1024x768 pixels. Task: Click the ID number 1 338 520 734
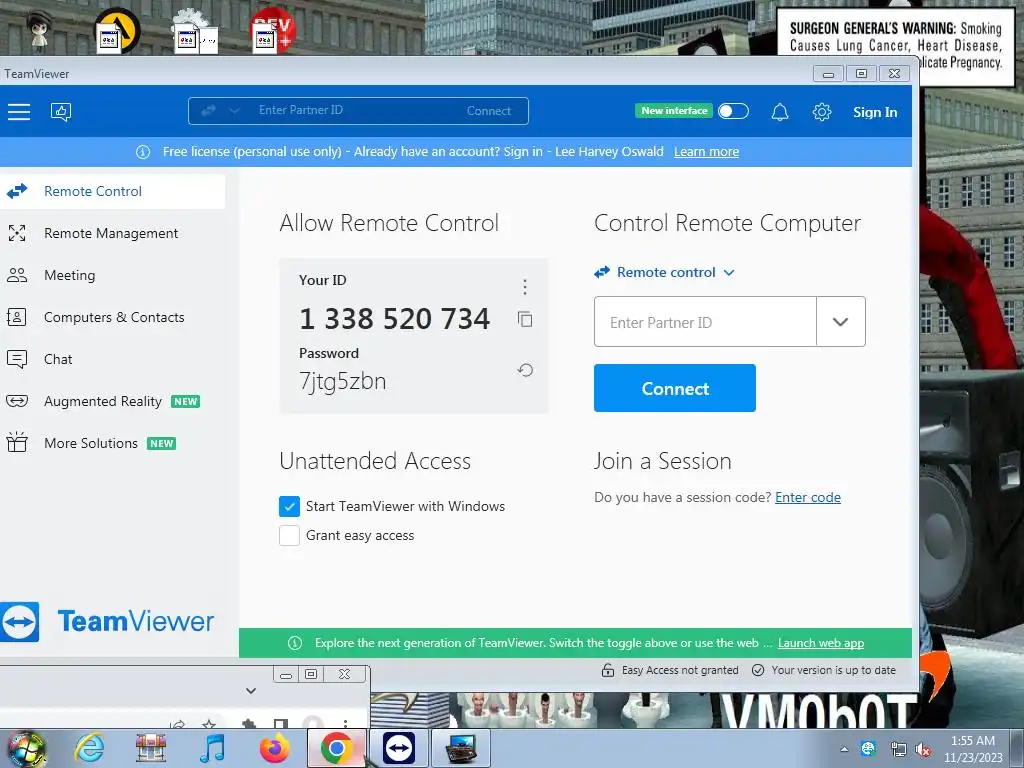394,319
